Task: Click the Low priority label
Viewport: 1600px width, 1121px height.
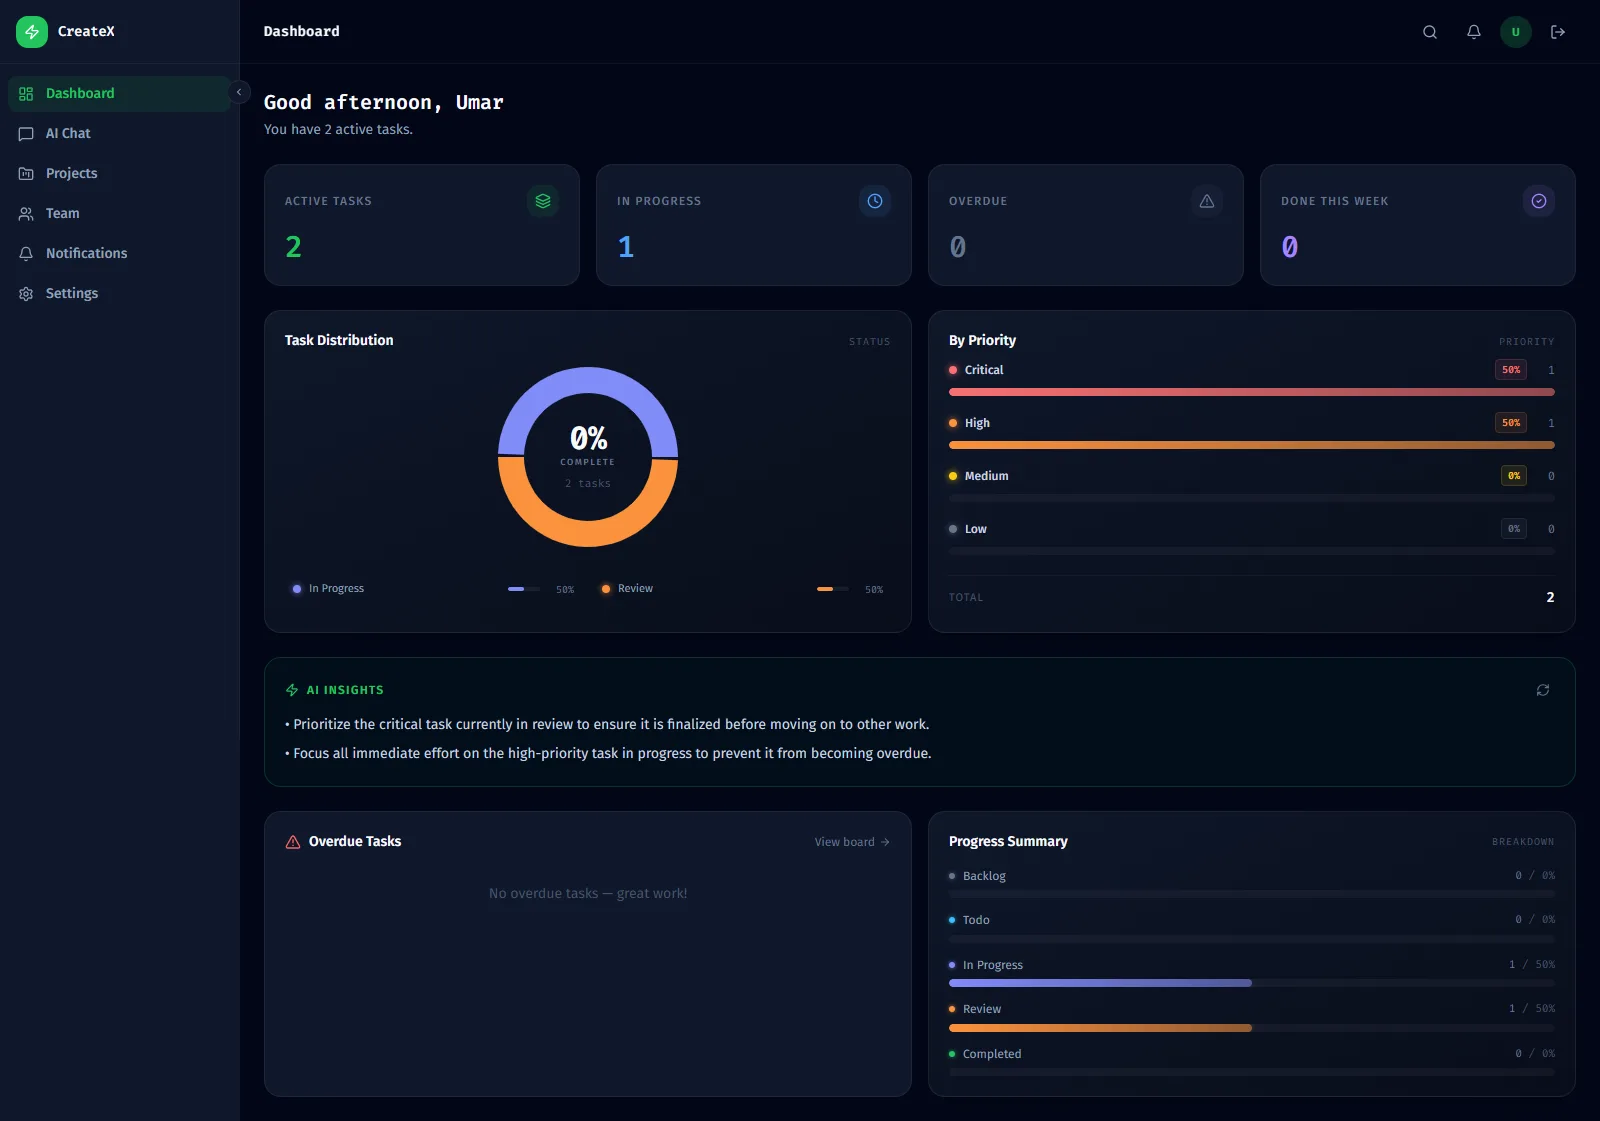Action: (975, 529)
